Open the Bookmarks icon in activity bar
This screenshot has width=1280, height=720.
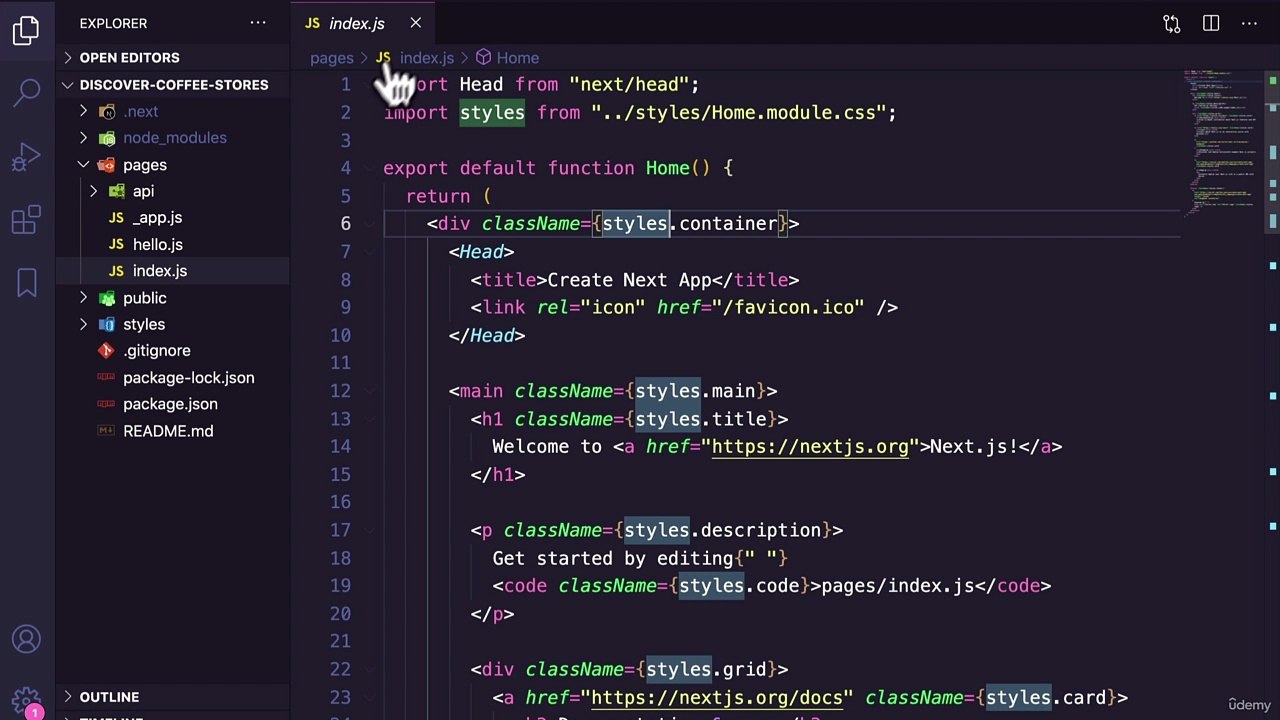27,283
